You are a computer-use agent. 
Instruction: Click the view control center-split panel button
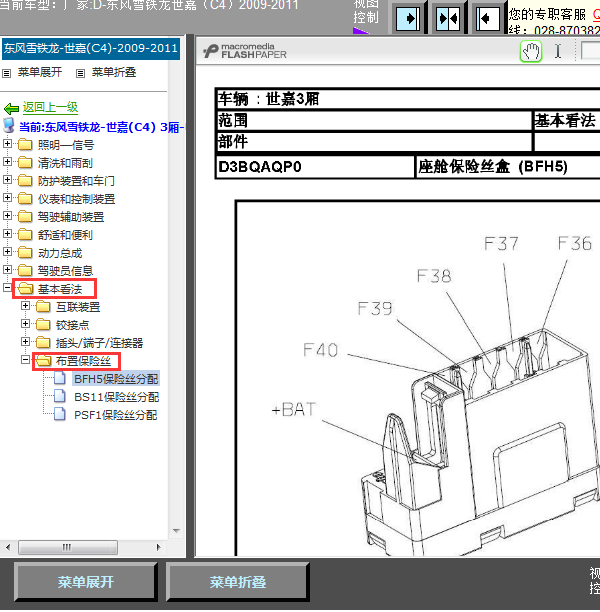(448, 18)
